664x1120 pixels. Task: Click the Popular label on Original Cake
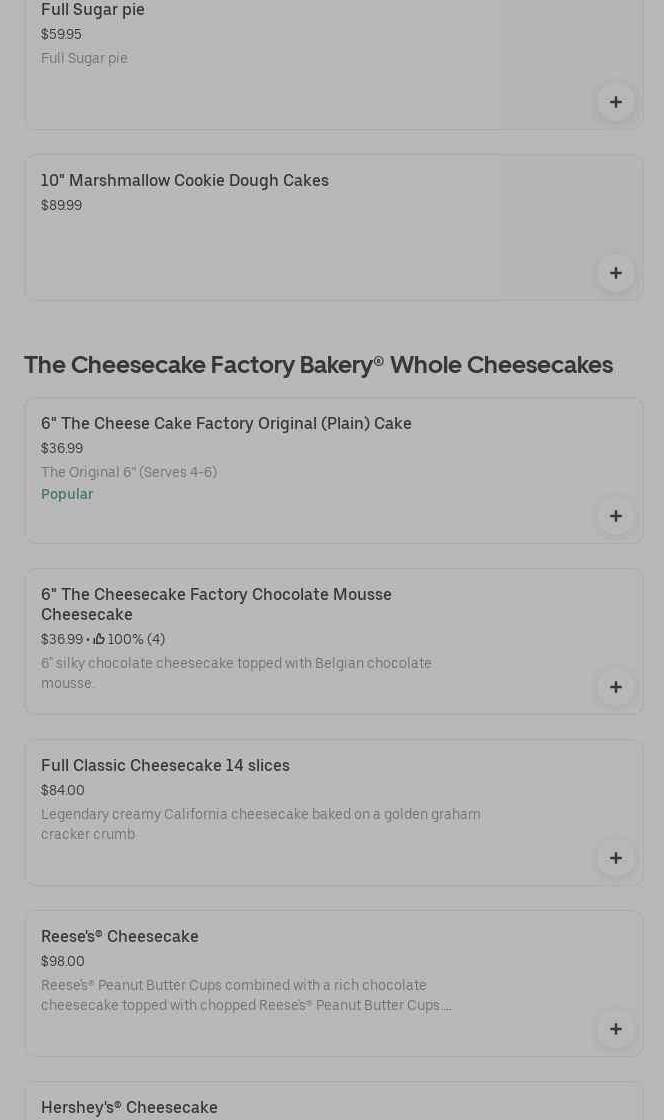(x=67, y=495)
